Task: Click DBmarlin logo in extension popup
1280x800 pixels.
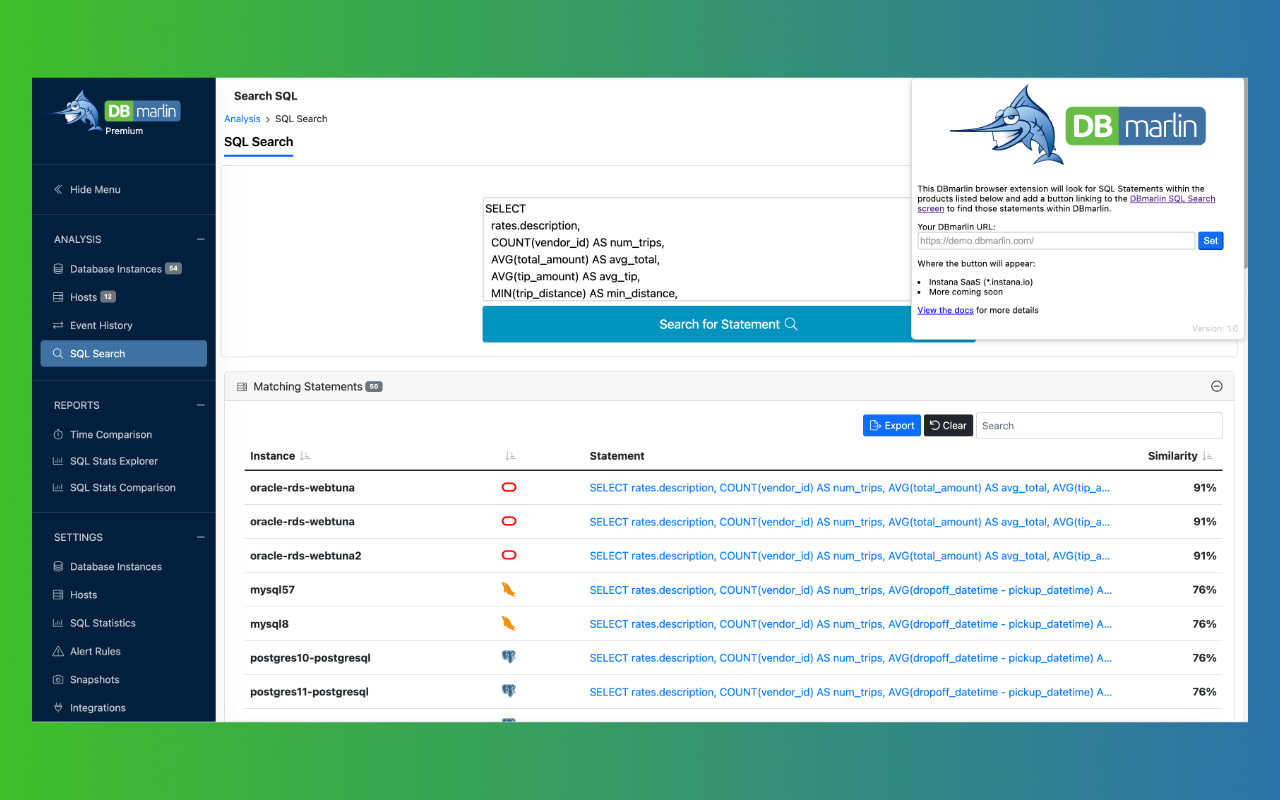Action: pyautogui.click(x=1077, y=125)
